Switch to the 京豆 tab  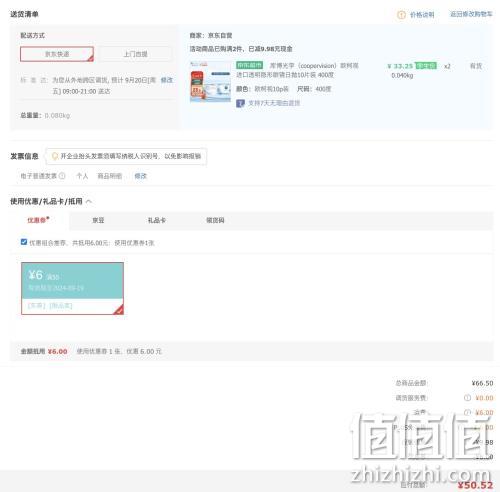tap(98, 220)
